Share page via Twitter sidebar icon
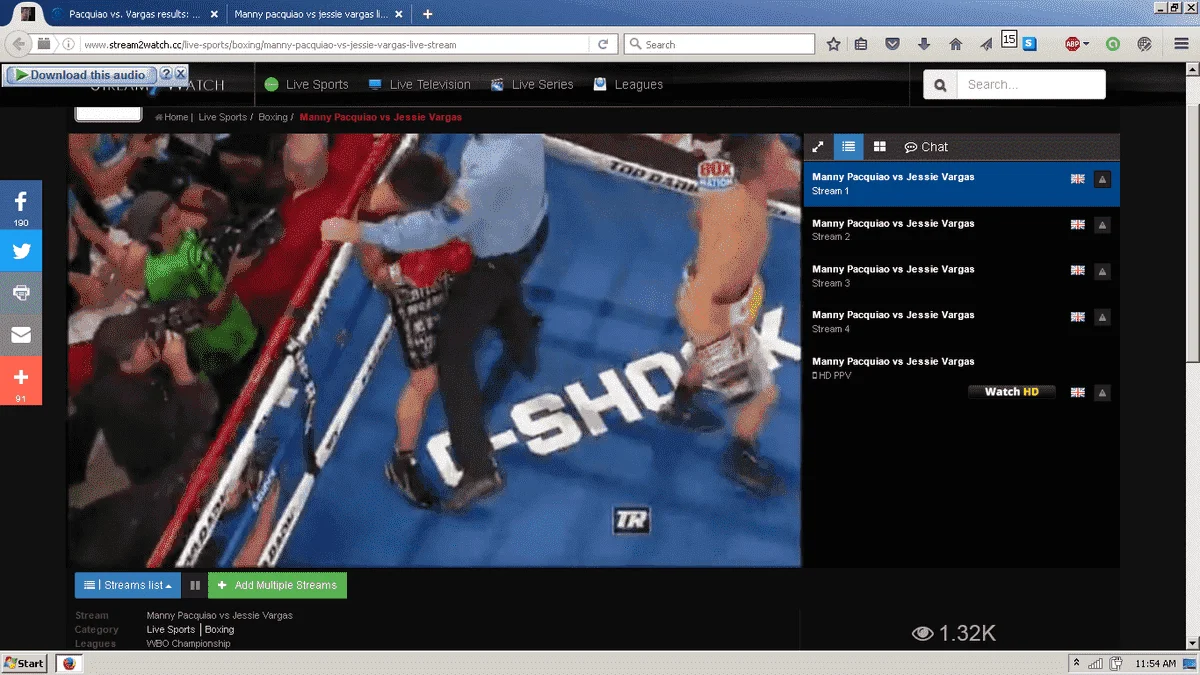 [21, 251]
